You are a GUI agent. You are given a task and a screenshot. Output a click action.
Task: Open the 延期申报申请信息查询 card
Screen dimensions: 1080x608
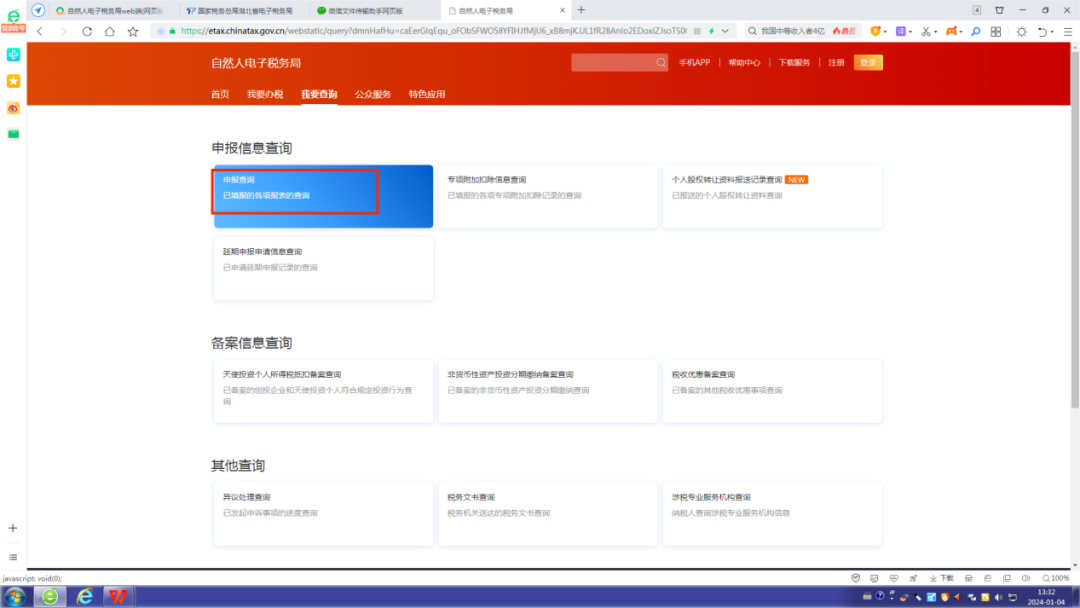[x=323, y=269]
